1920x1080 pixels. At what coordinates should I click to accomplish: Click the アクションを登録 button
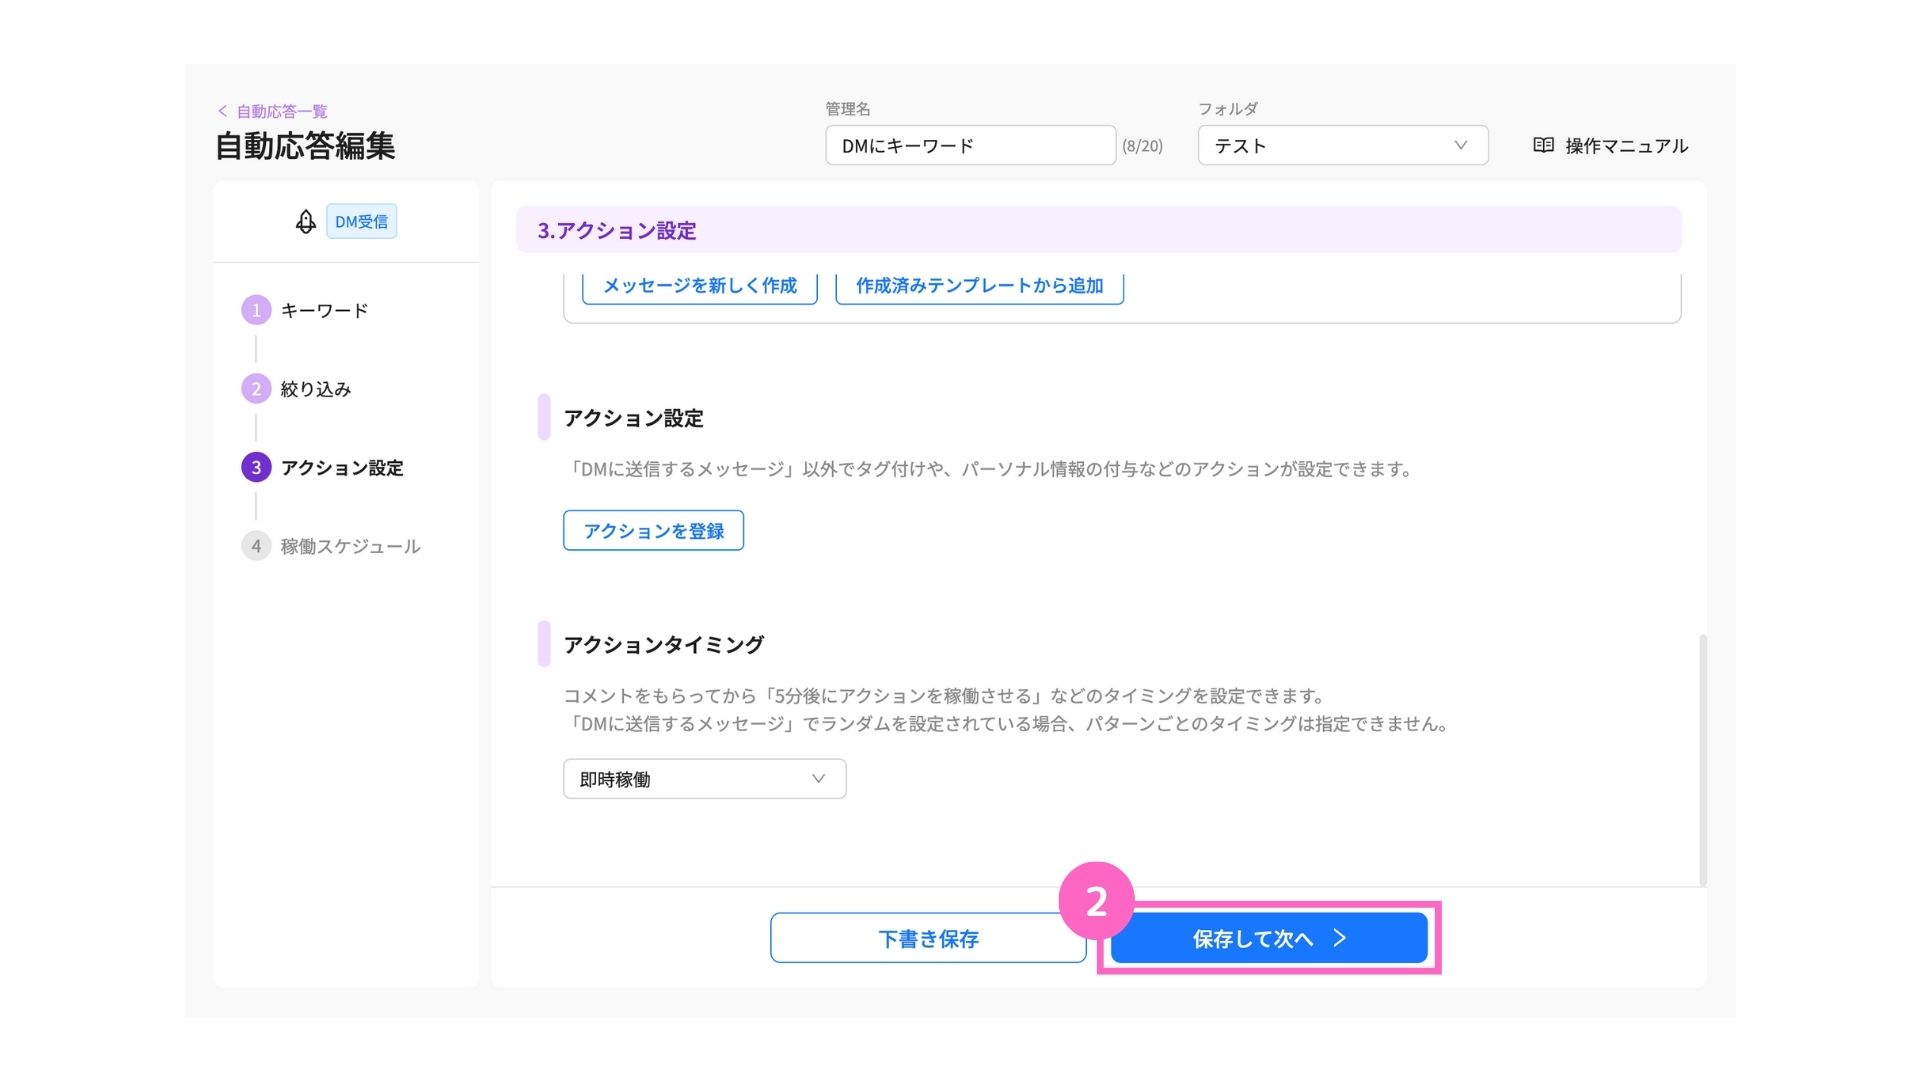click(653, 530)
